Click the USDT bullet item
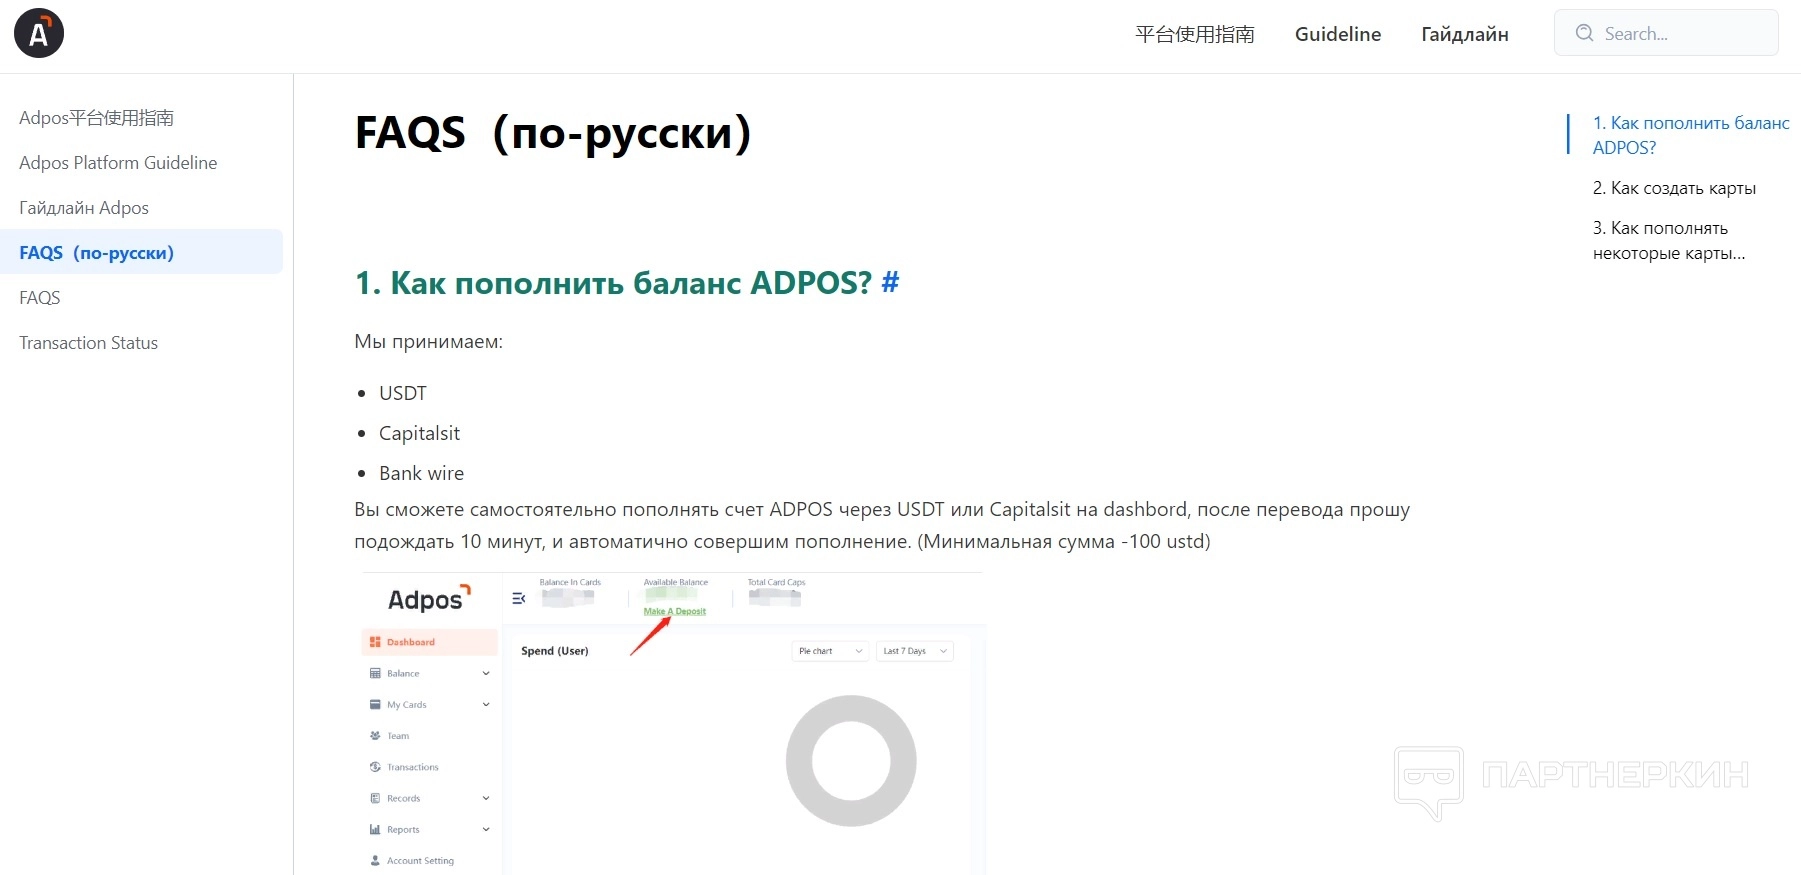1801x875 pixels. click(403, 393)
